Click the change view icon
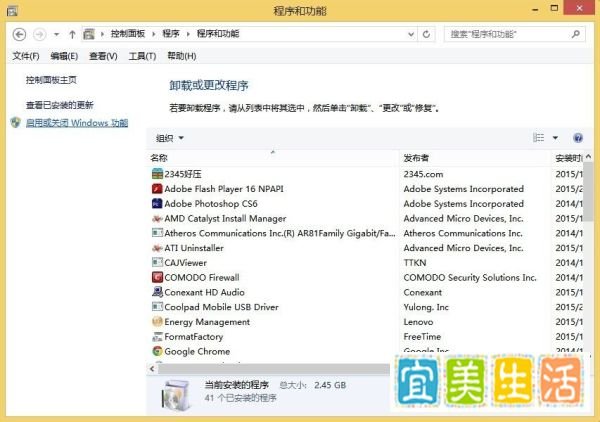Screen dimensions: 600x422 (538, 138)
